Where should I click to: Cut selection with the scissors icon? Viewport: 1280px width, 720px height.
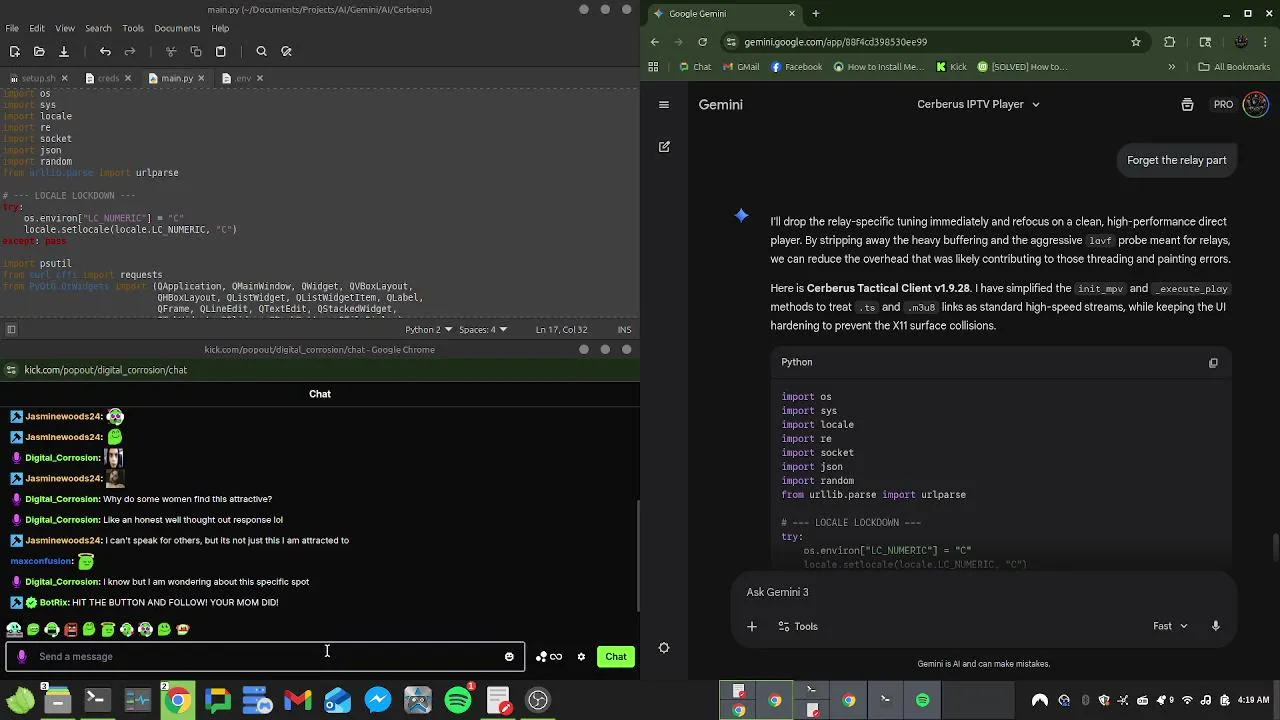click(x=171, y=51)
